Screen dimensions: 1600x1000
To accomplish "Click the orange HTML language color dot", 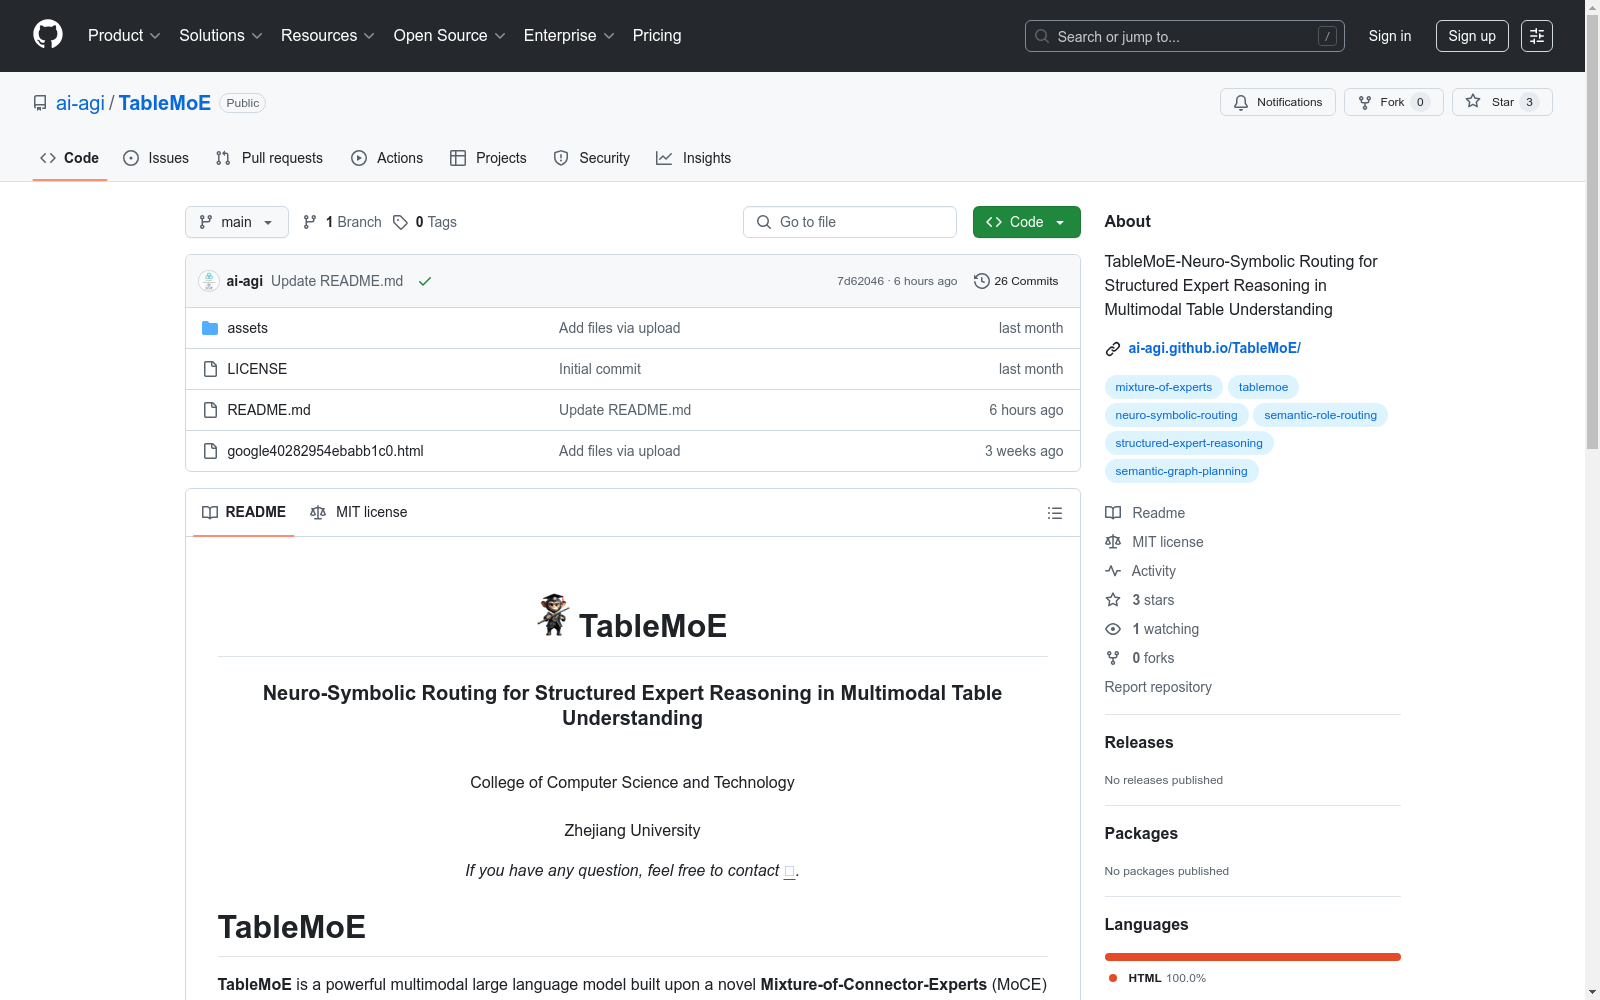I will (x=1113, y=978).
